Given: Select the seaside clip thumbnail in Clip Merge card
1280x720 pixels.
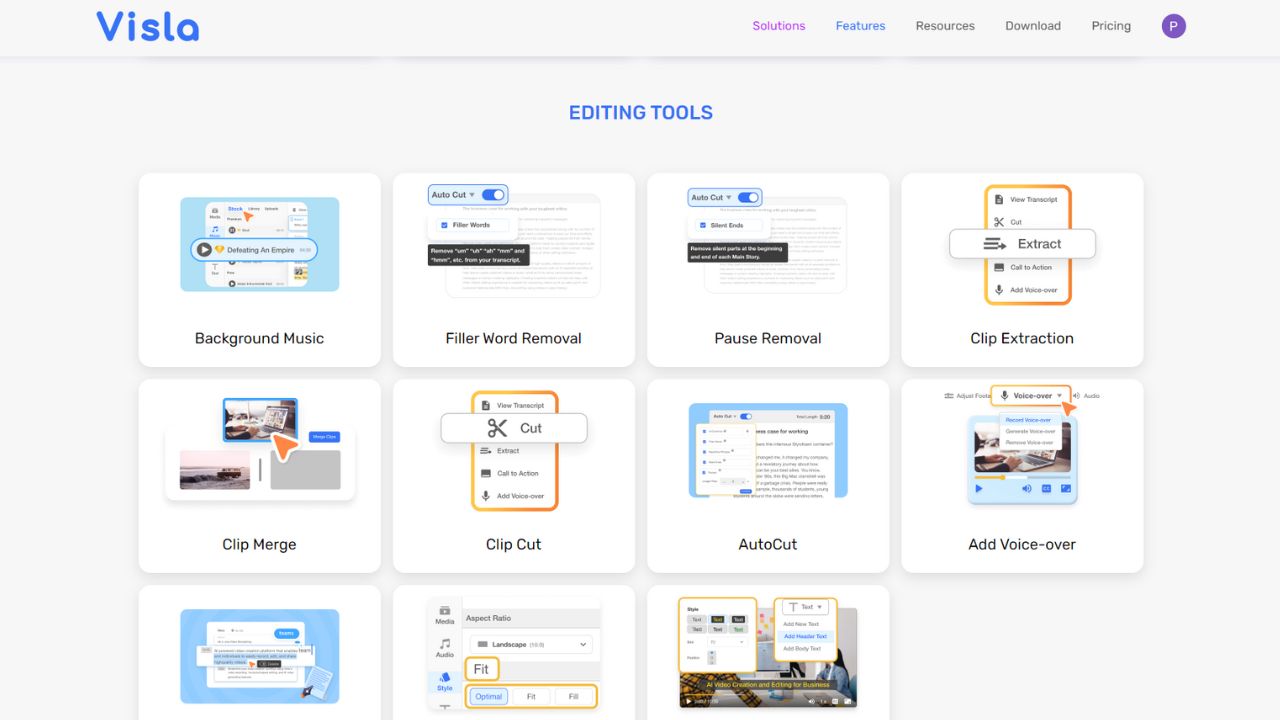Looking at the screenshot, I should point(215,469).
